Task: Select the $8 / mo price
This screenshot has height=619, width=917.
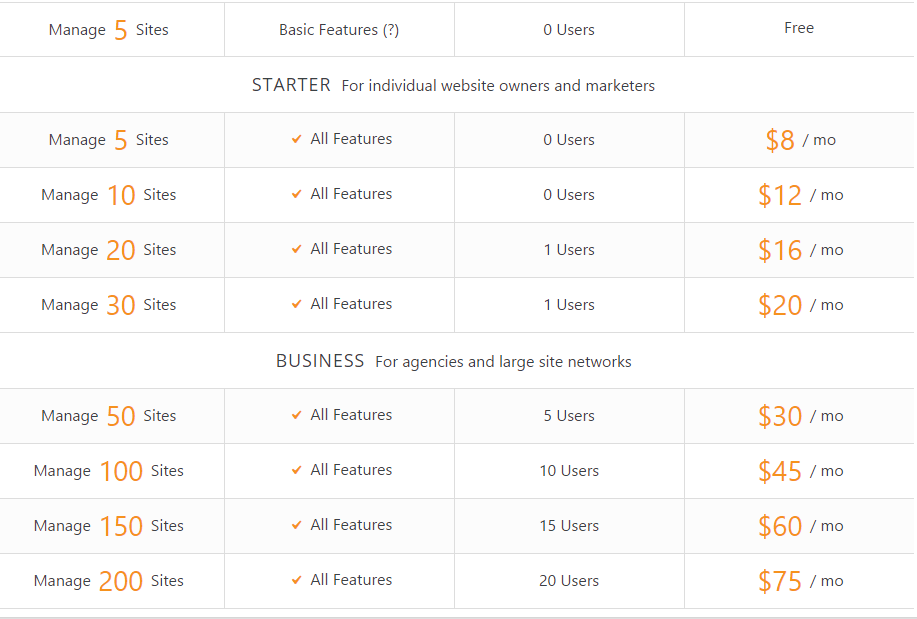Action: point(801,140)
